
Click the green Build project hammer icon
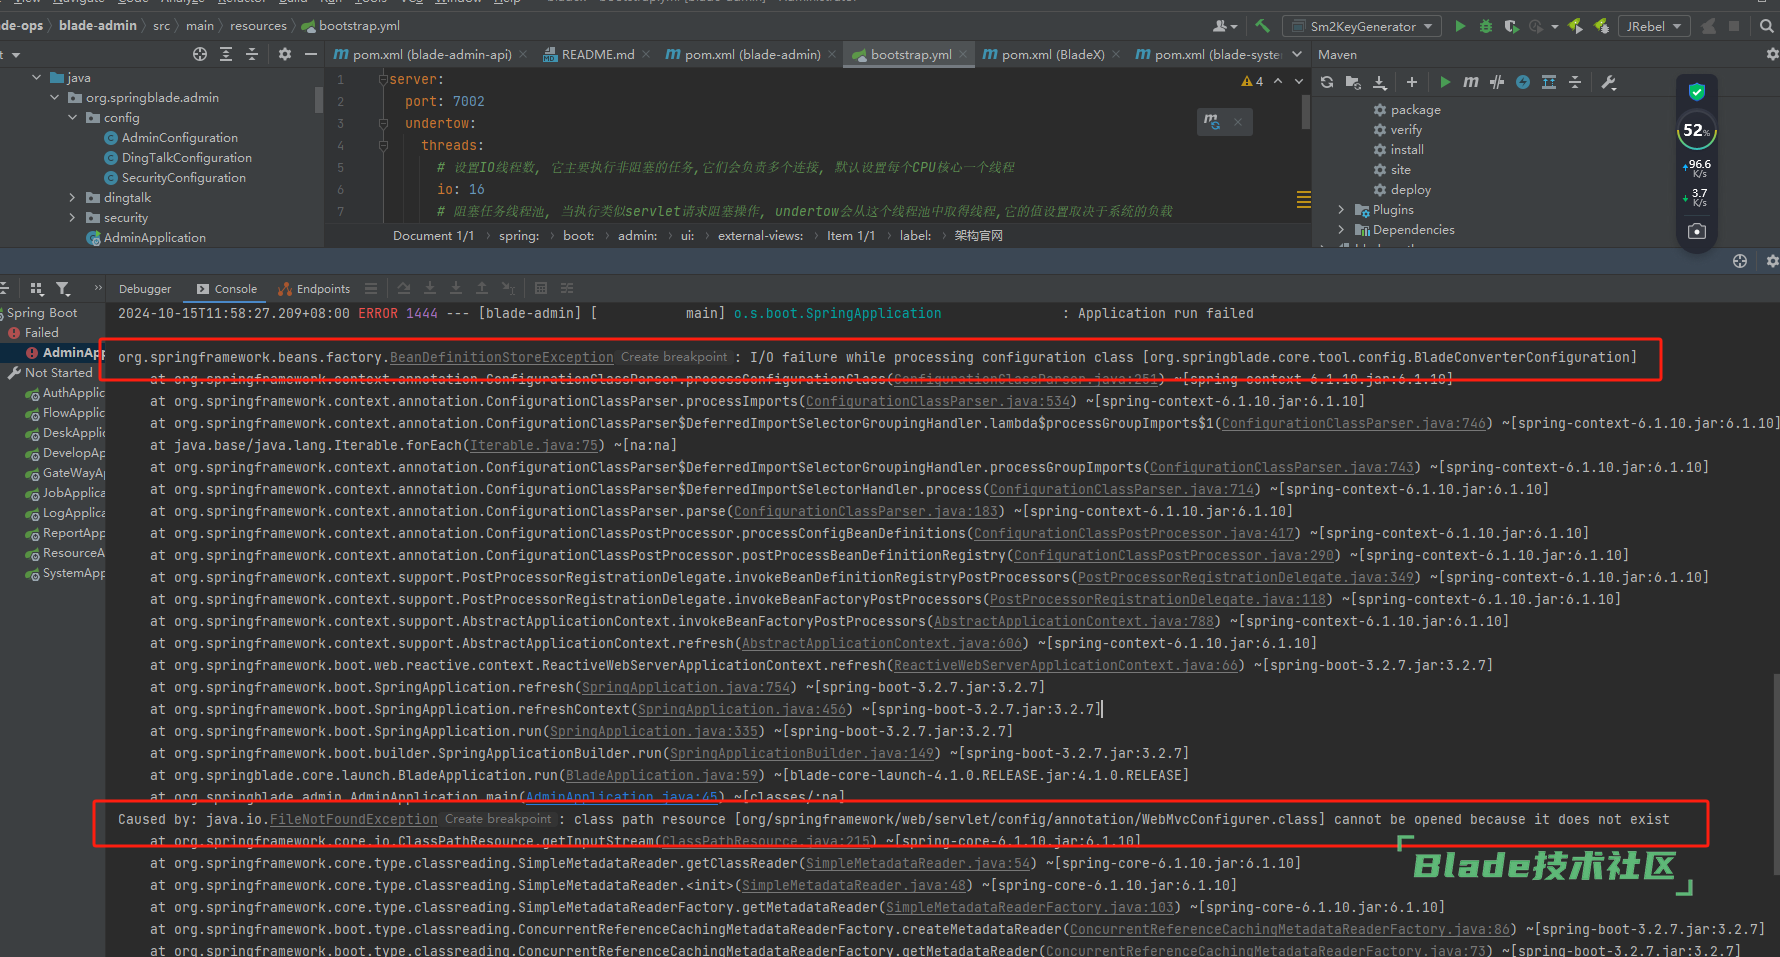(x=1263, y=26)
